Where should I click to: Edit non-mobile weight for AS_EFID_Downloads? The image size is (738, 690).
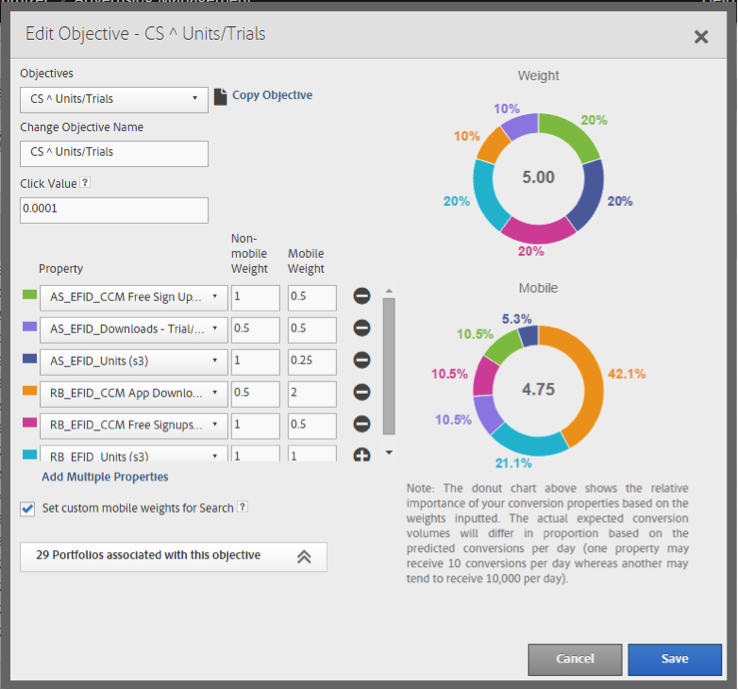tap(255, 329)
